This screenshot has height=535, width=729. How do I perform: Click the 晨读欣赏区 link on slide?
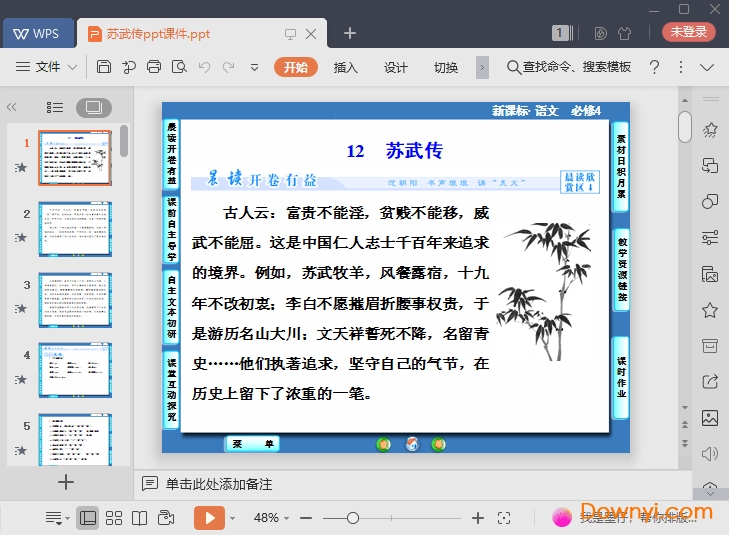click(x=580, y=182)
